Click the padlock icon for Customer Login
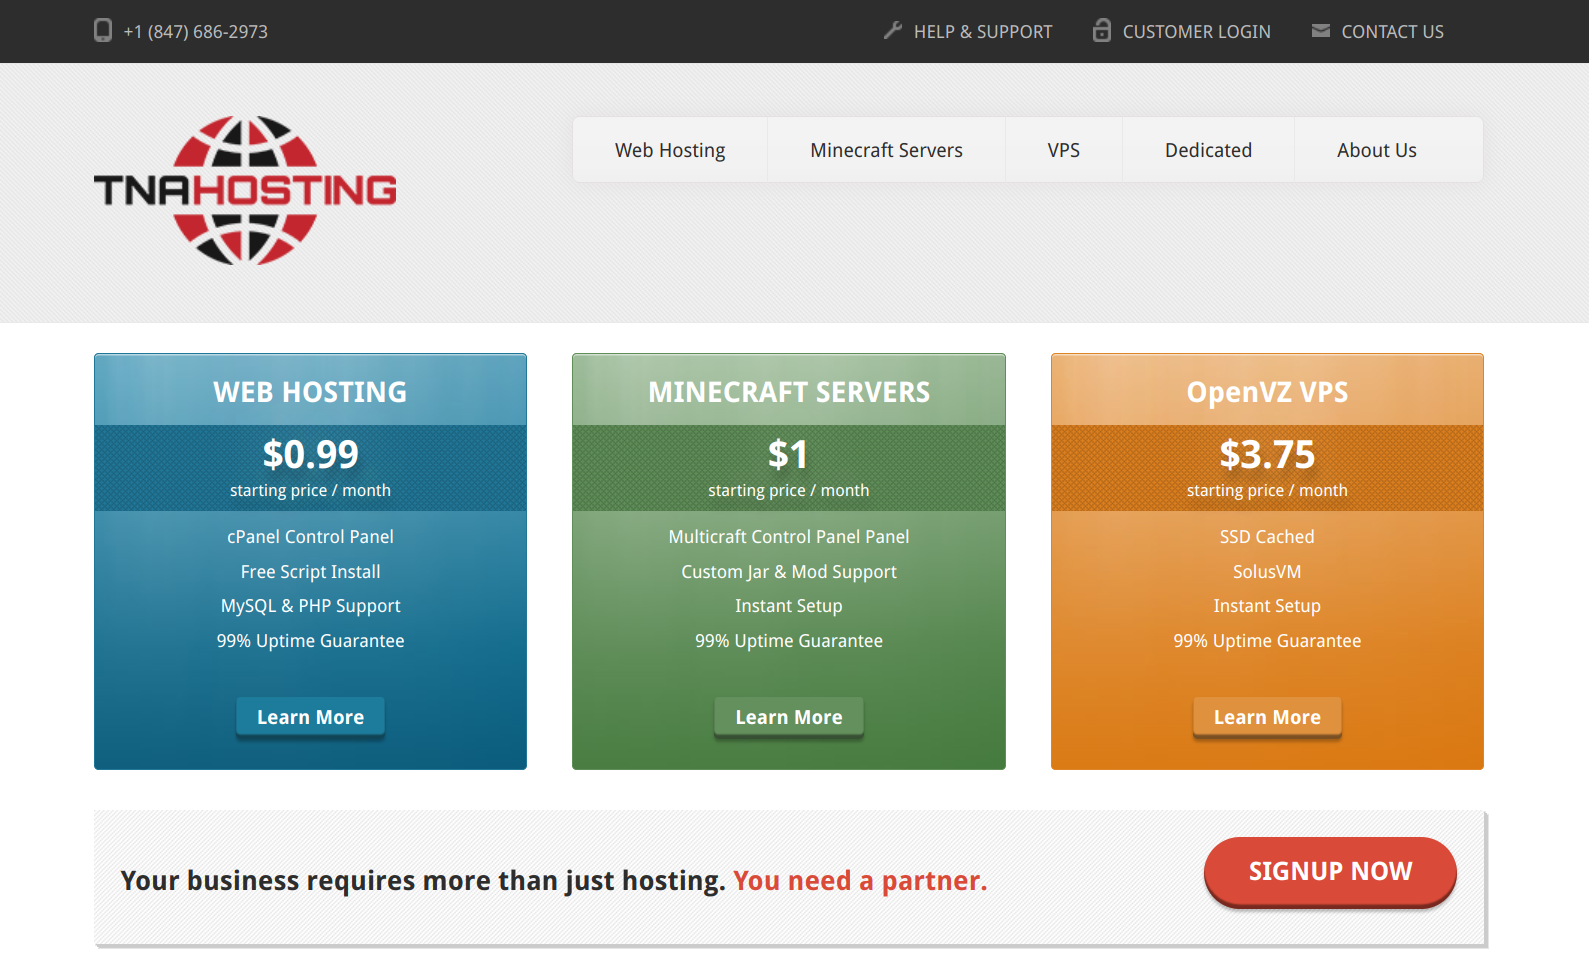Screen dimensions: 1589x978 click(x=1102, y=30)
